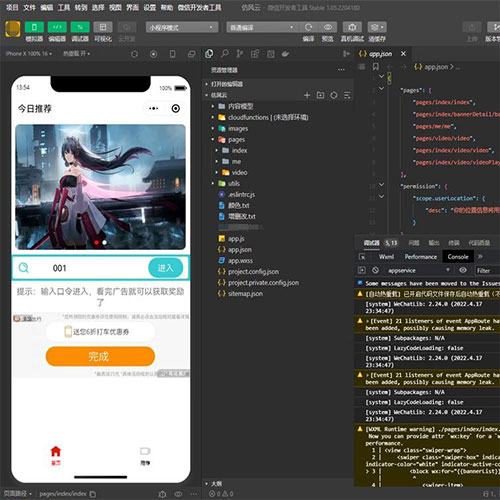500x500 pixels.
Task: Detach the simulator into a separate window
Action: [x=192, y=54]
